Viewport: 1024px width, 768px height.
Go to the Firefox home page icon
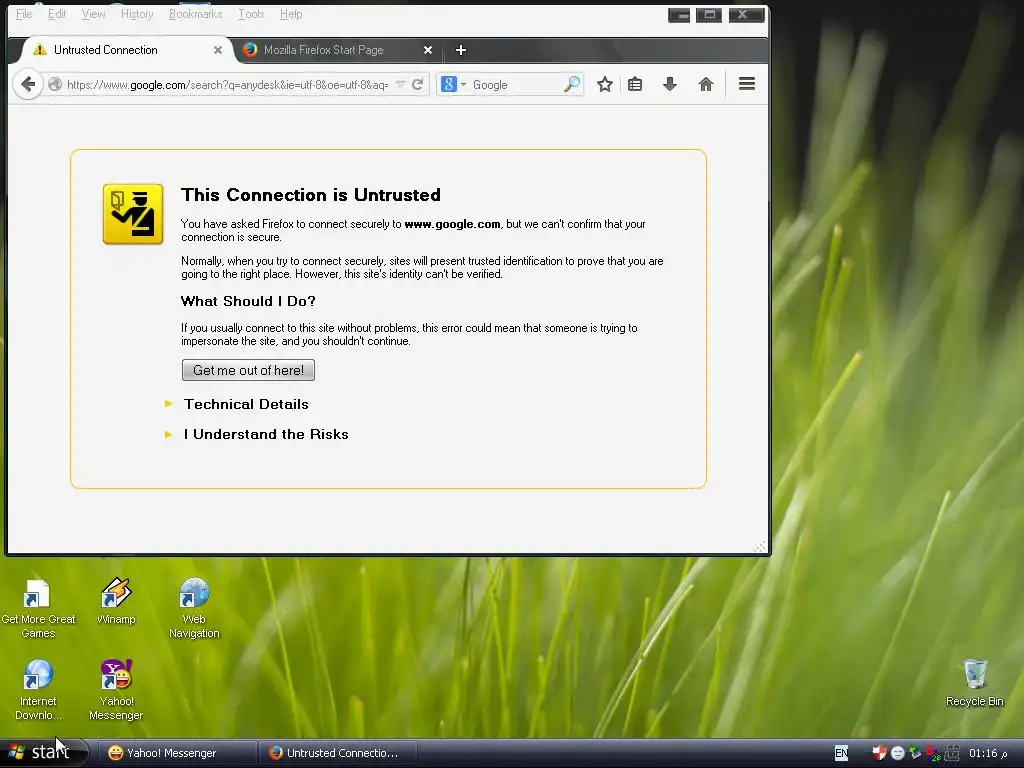pos(705,84)
